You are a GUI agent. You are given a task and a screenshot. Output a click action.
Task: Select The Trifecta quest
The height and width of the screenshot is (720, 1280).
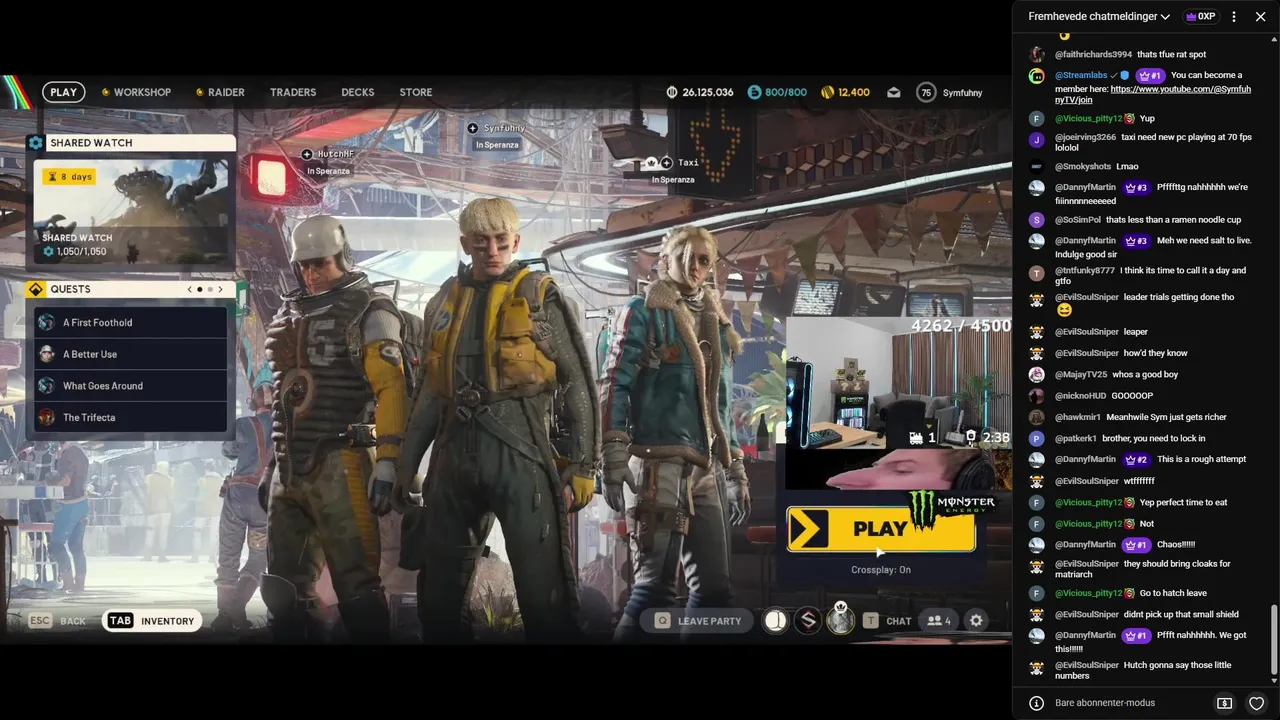click(131, 418)
